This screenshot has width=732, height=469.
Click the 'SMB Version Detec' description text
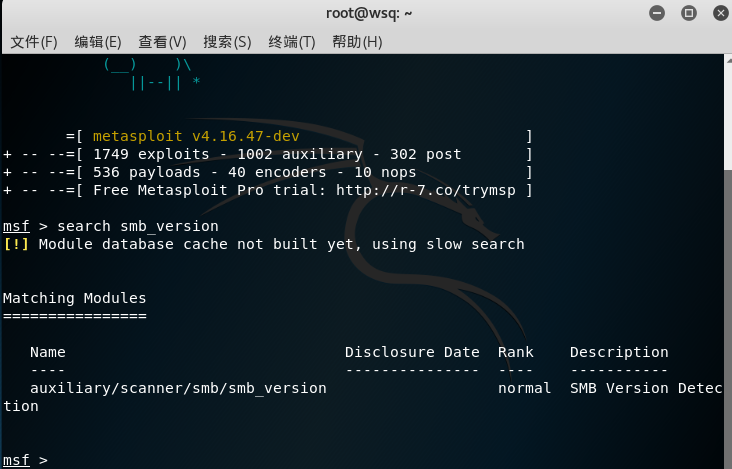click(x=646, y=388)
